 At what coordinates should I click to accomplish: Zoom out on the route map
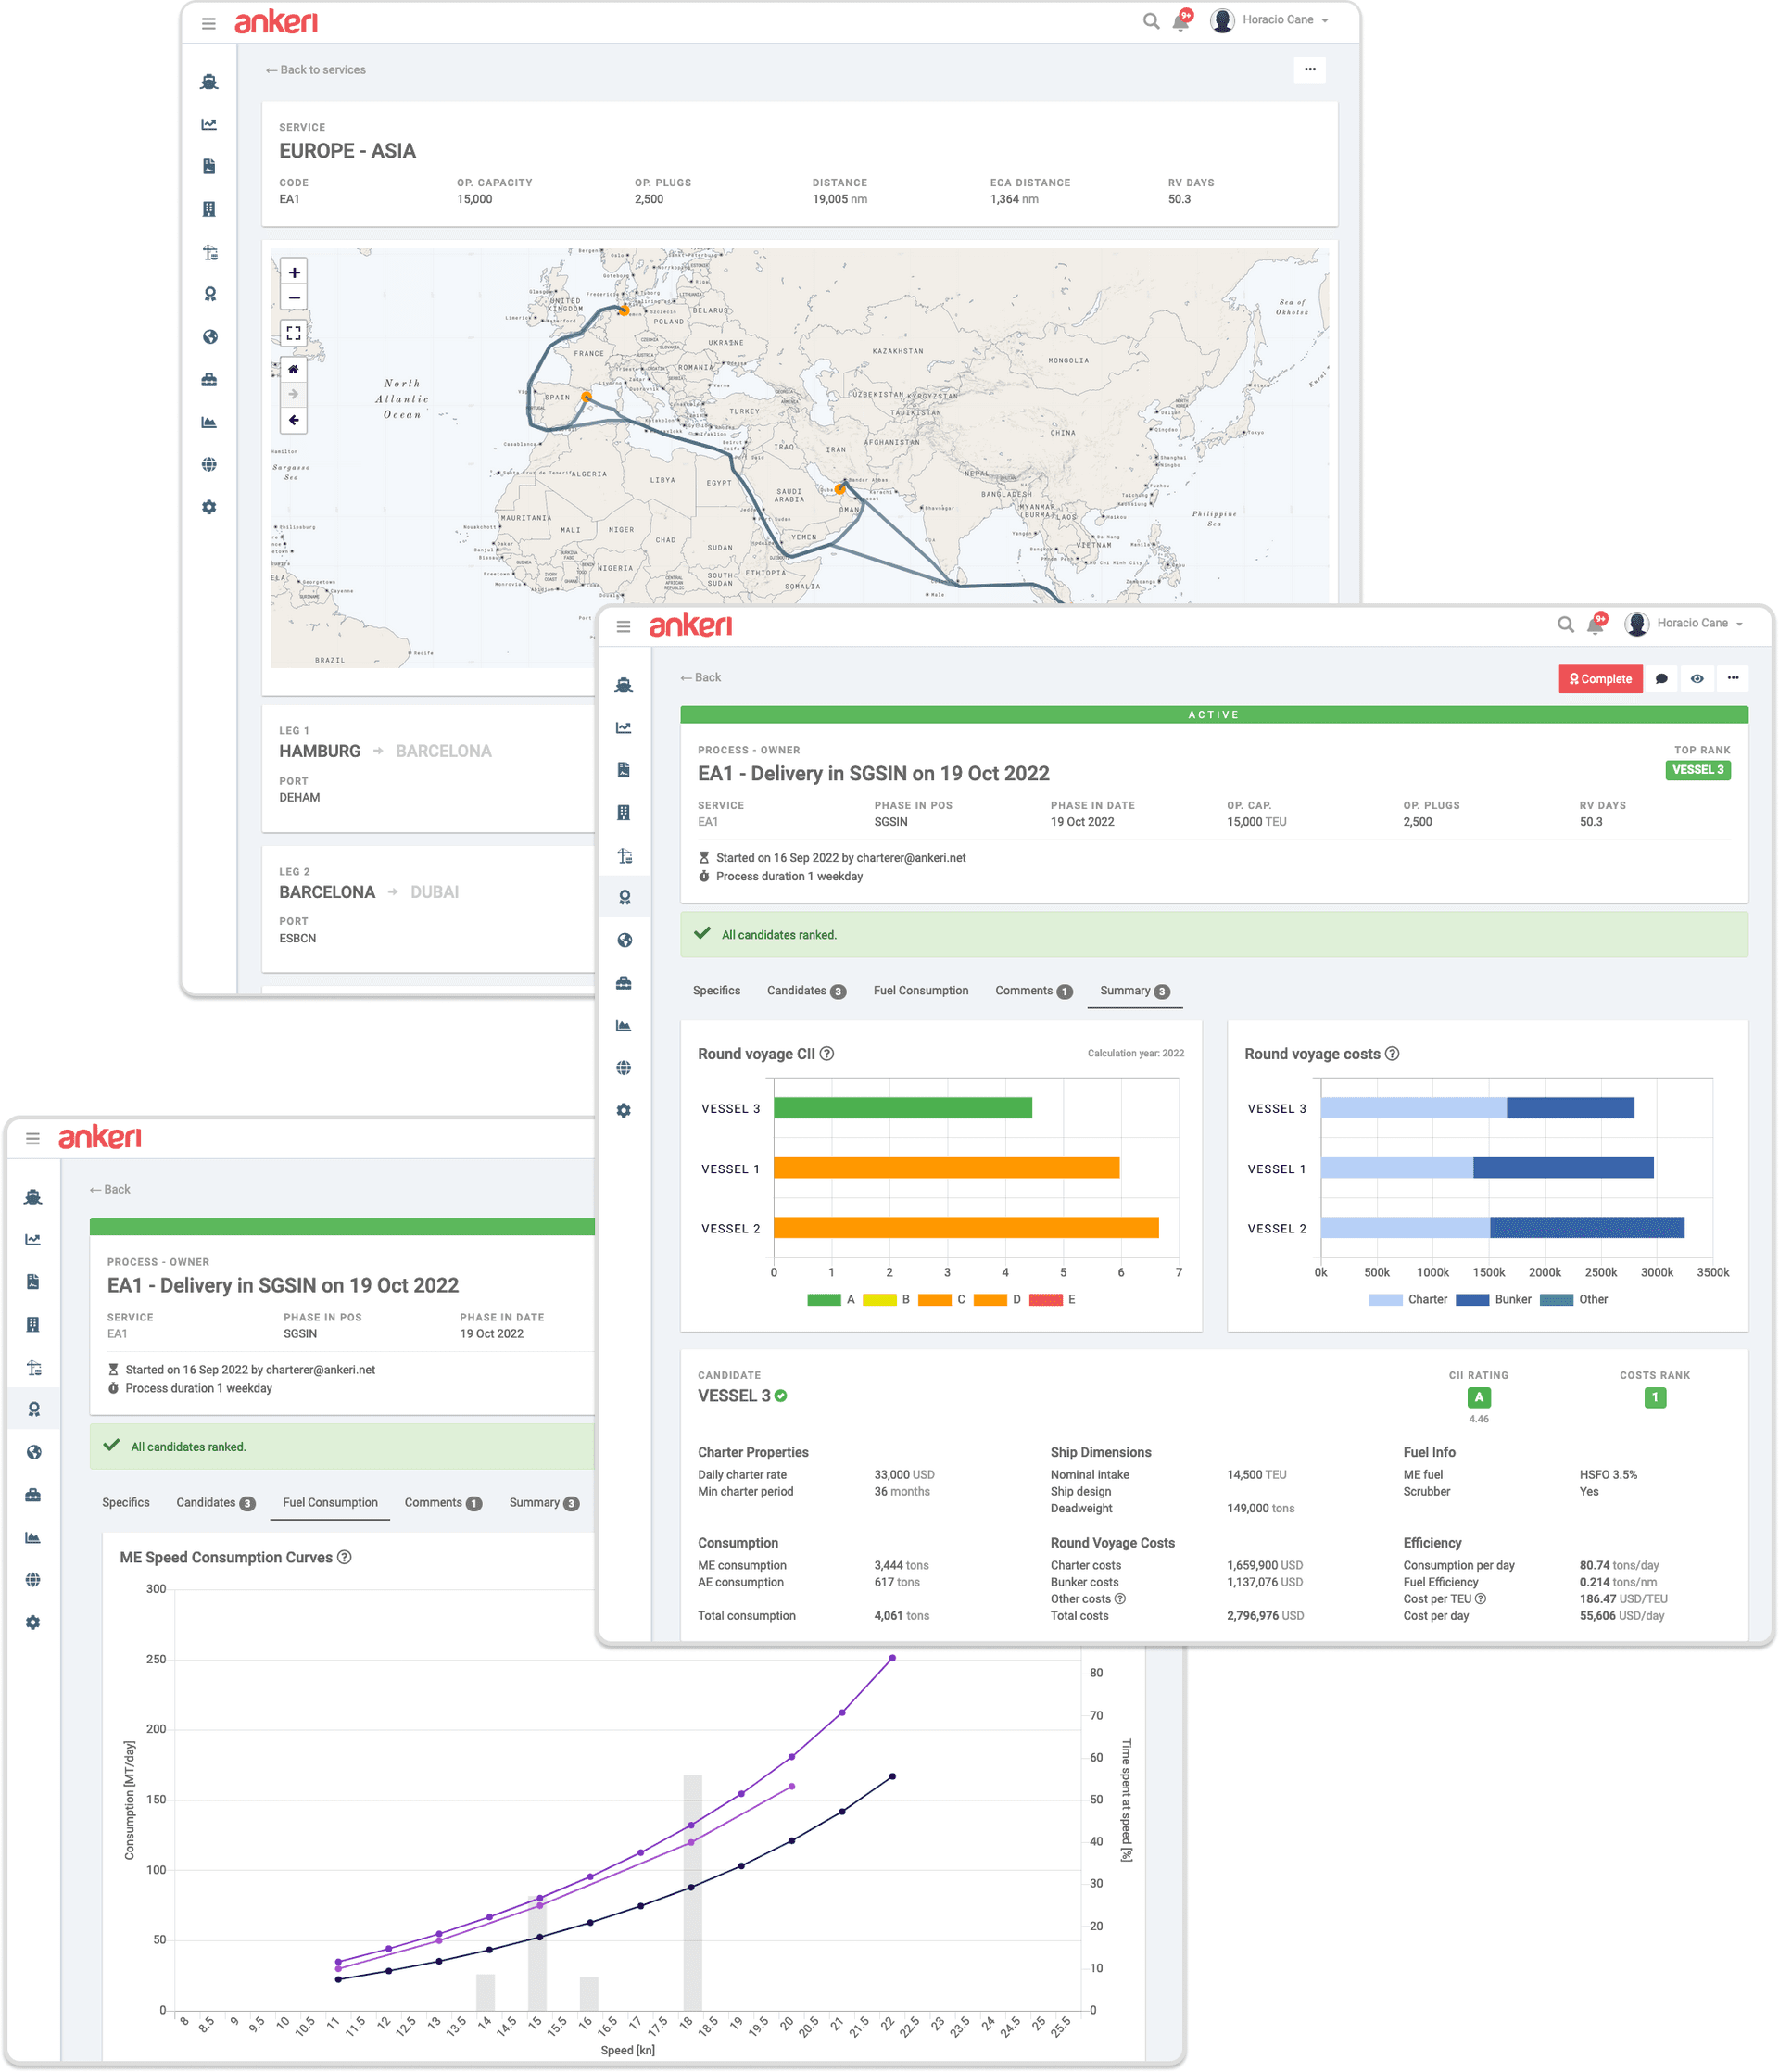coord(294,297)
